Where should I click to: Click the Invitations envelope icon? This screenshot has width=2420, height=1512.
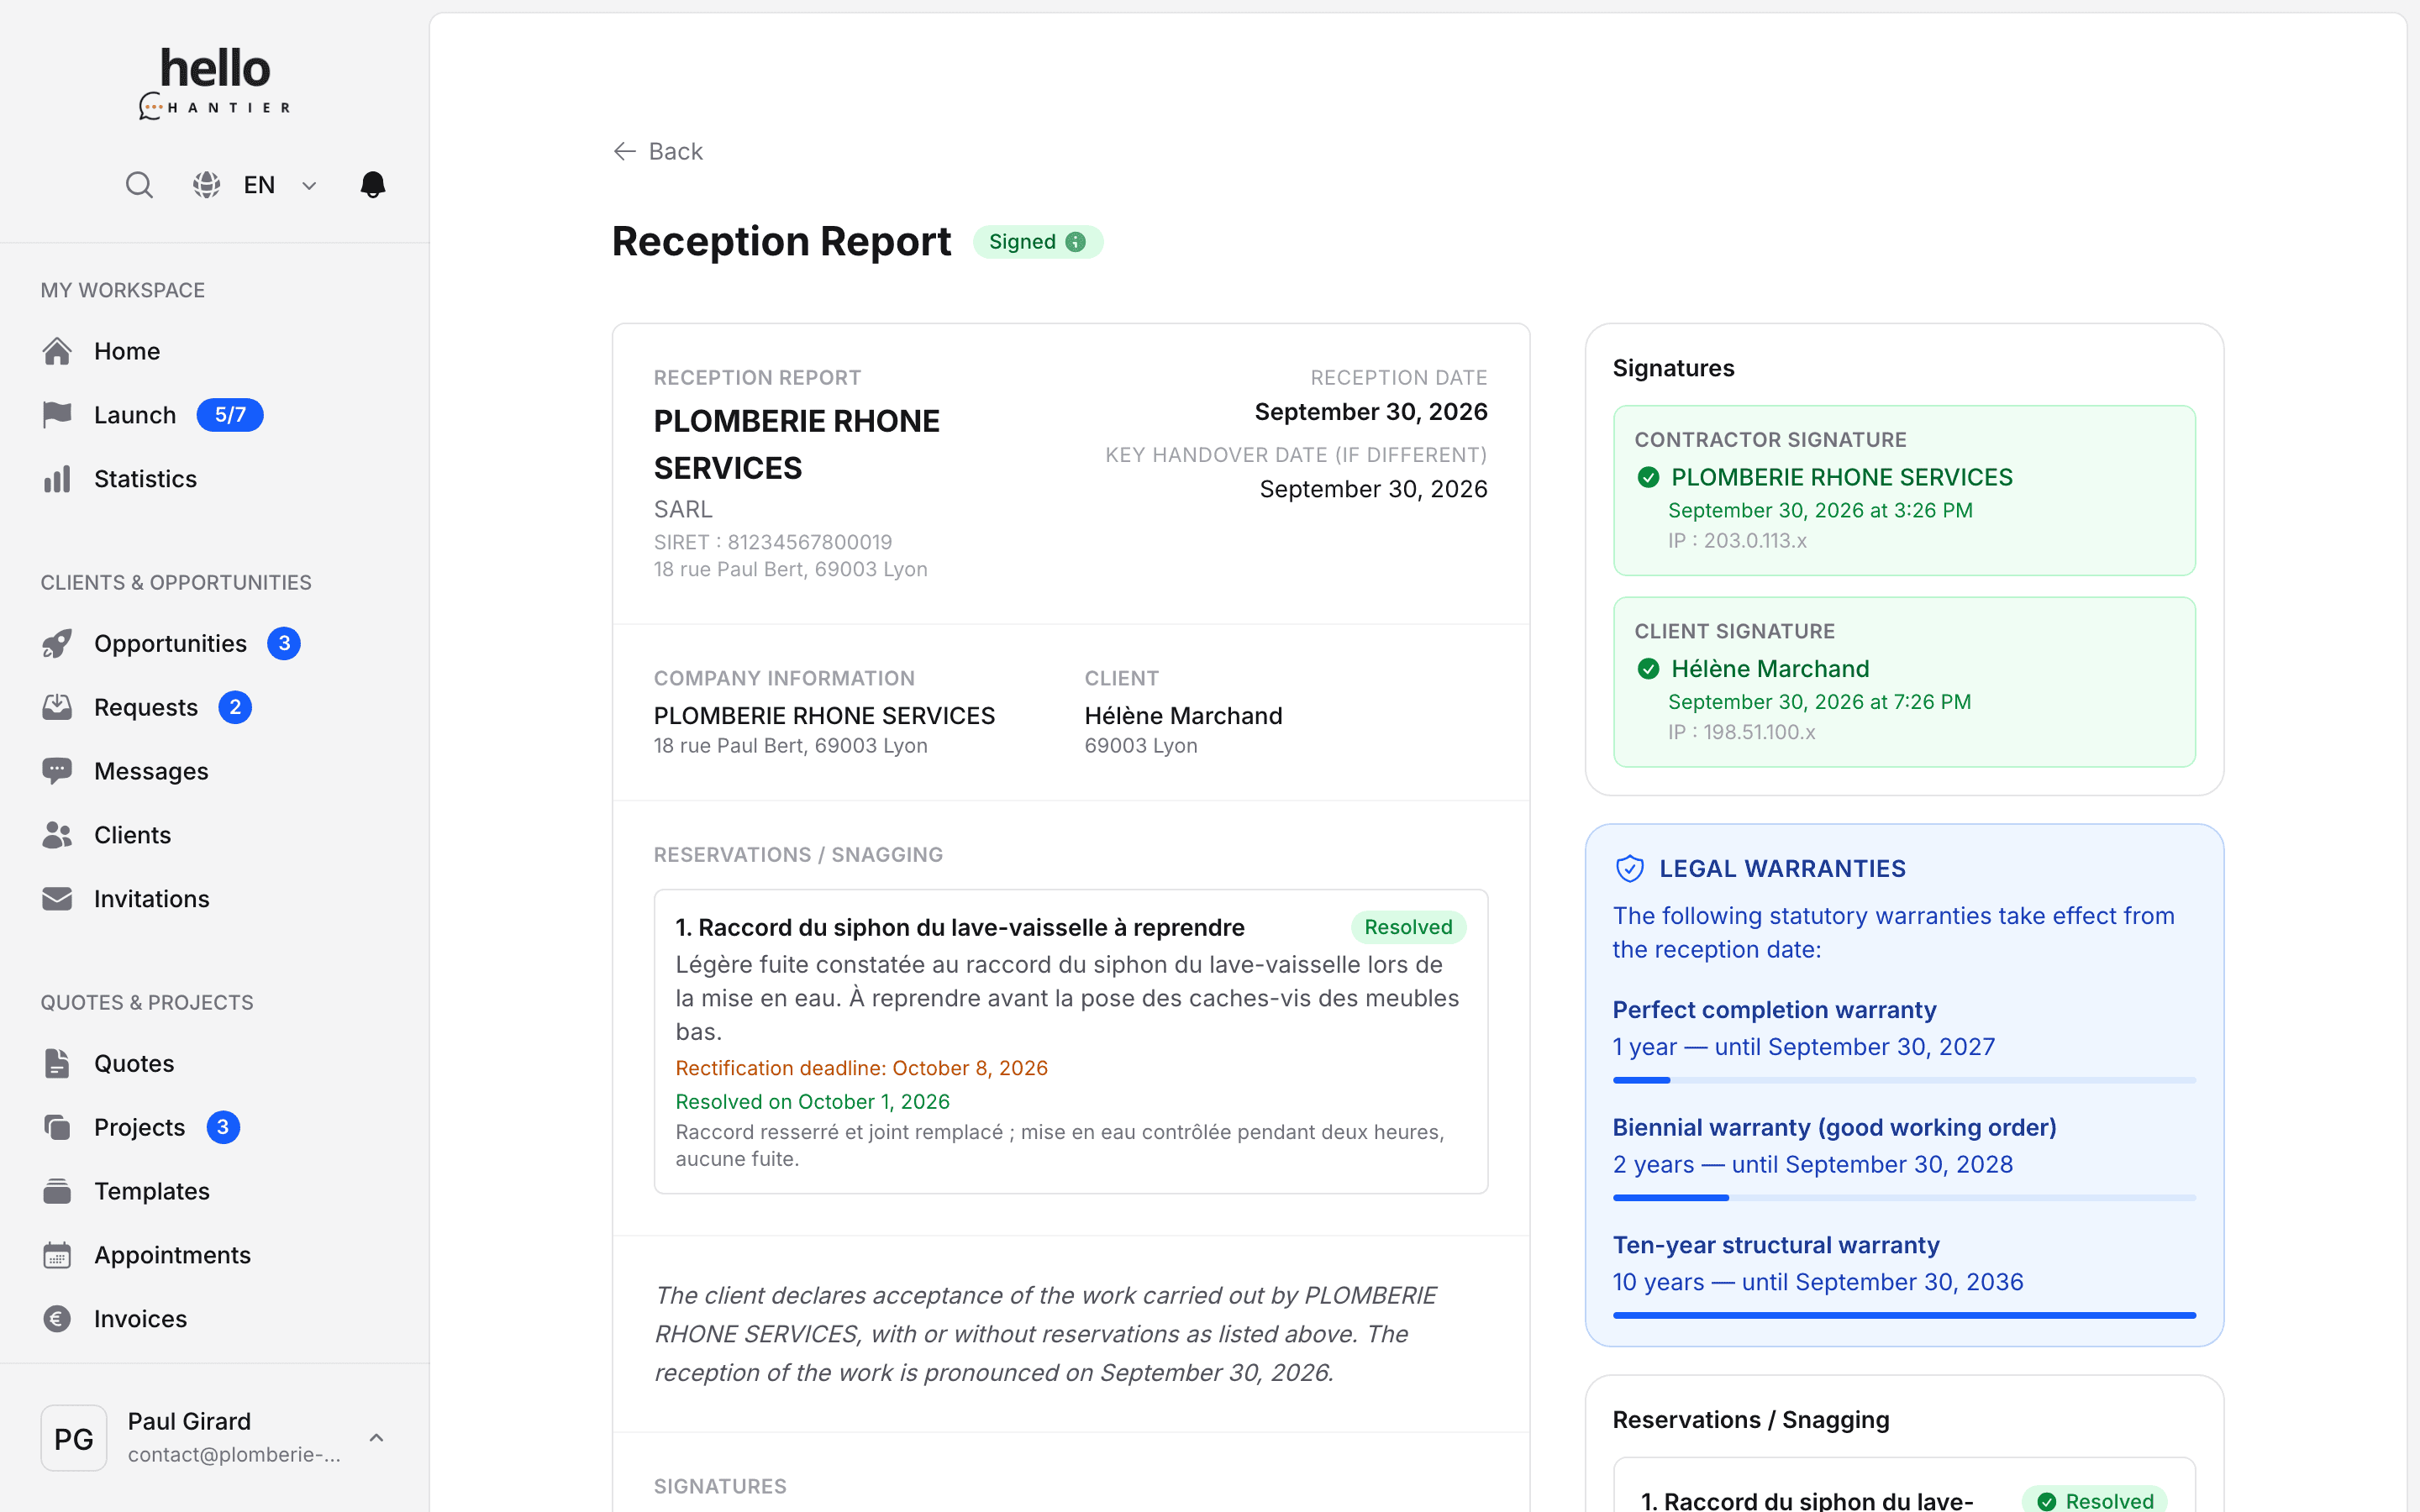57,899
